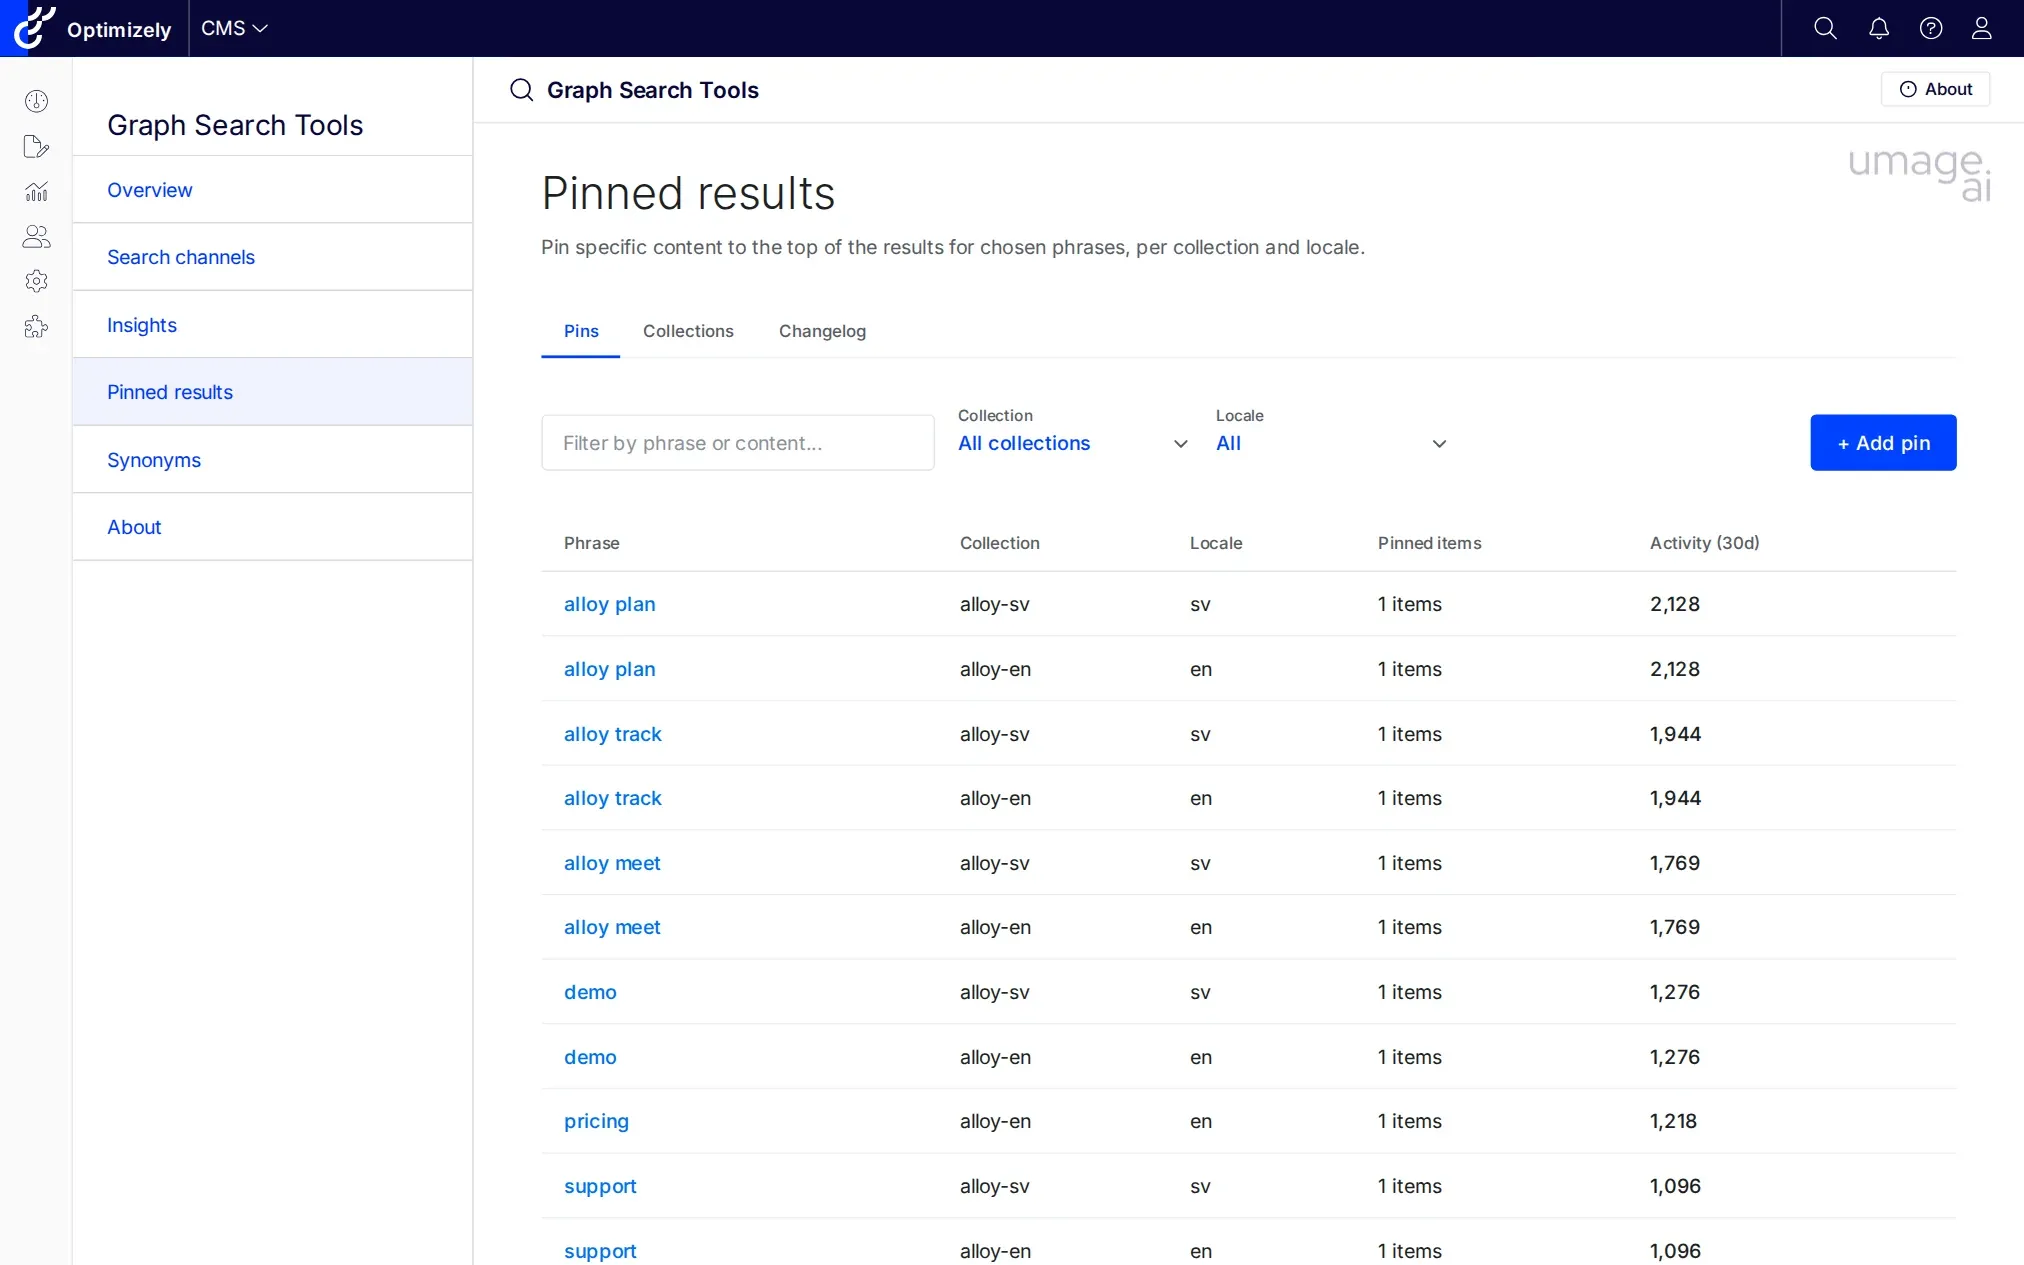Open the pricing pin link
The image size is (2024, 1265).
click(x=596, y=1122)
